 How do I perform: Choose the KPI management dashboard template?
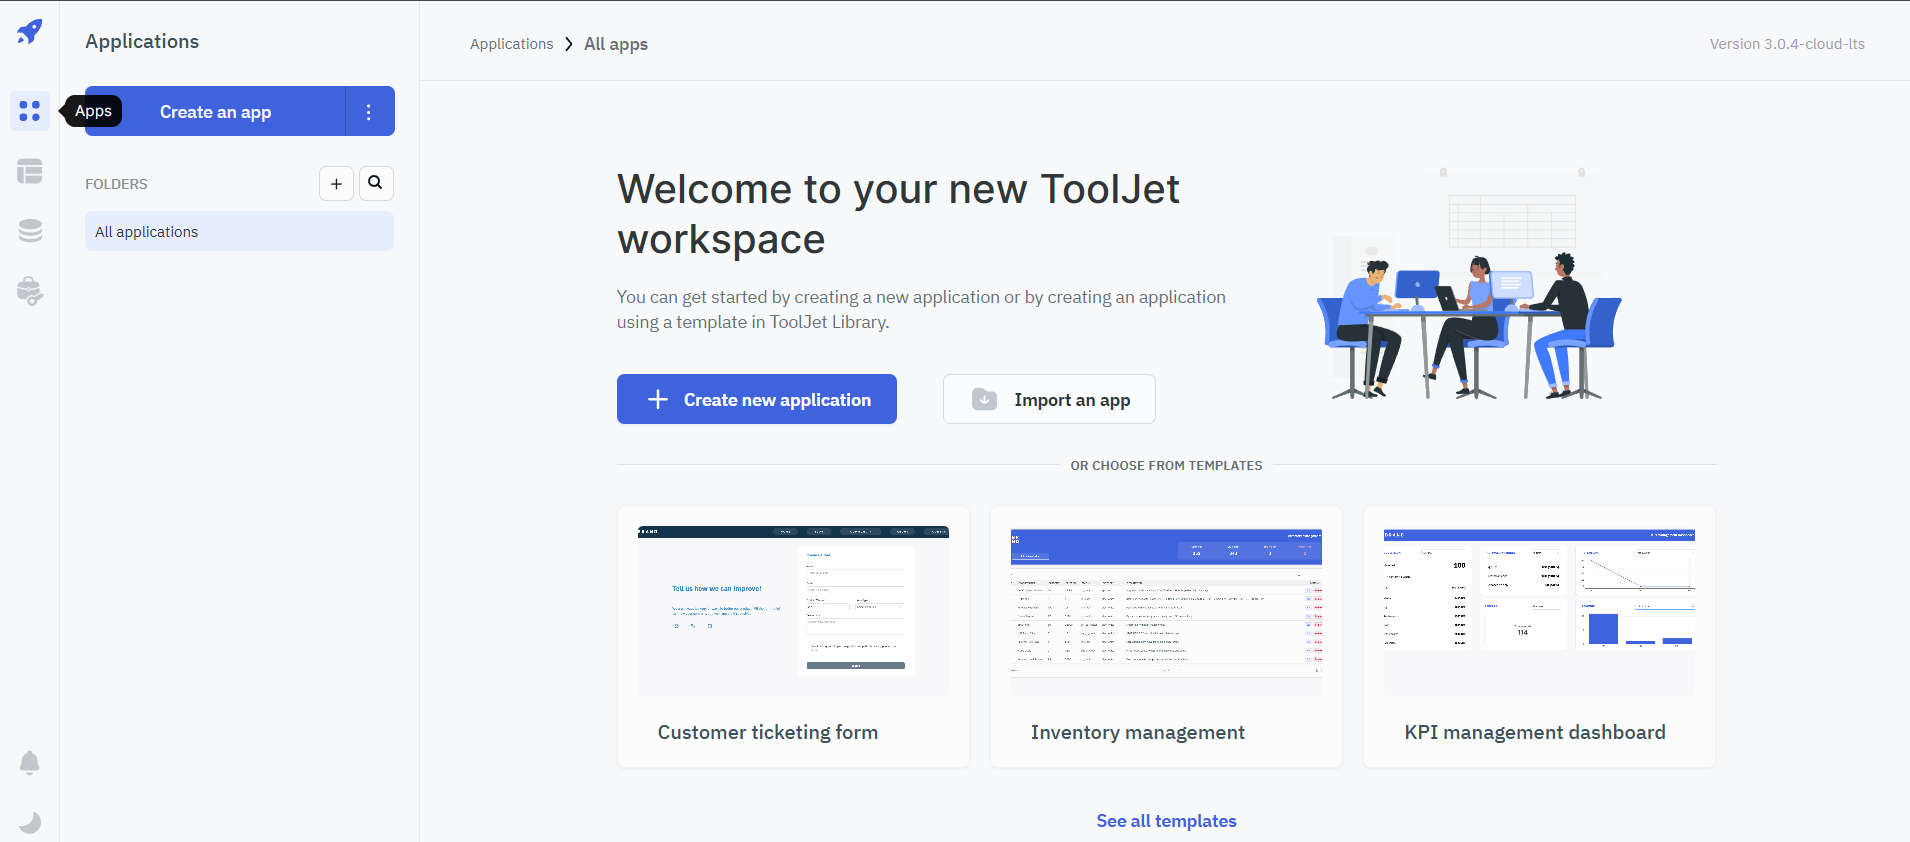tap(1539, 637)
